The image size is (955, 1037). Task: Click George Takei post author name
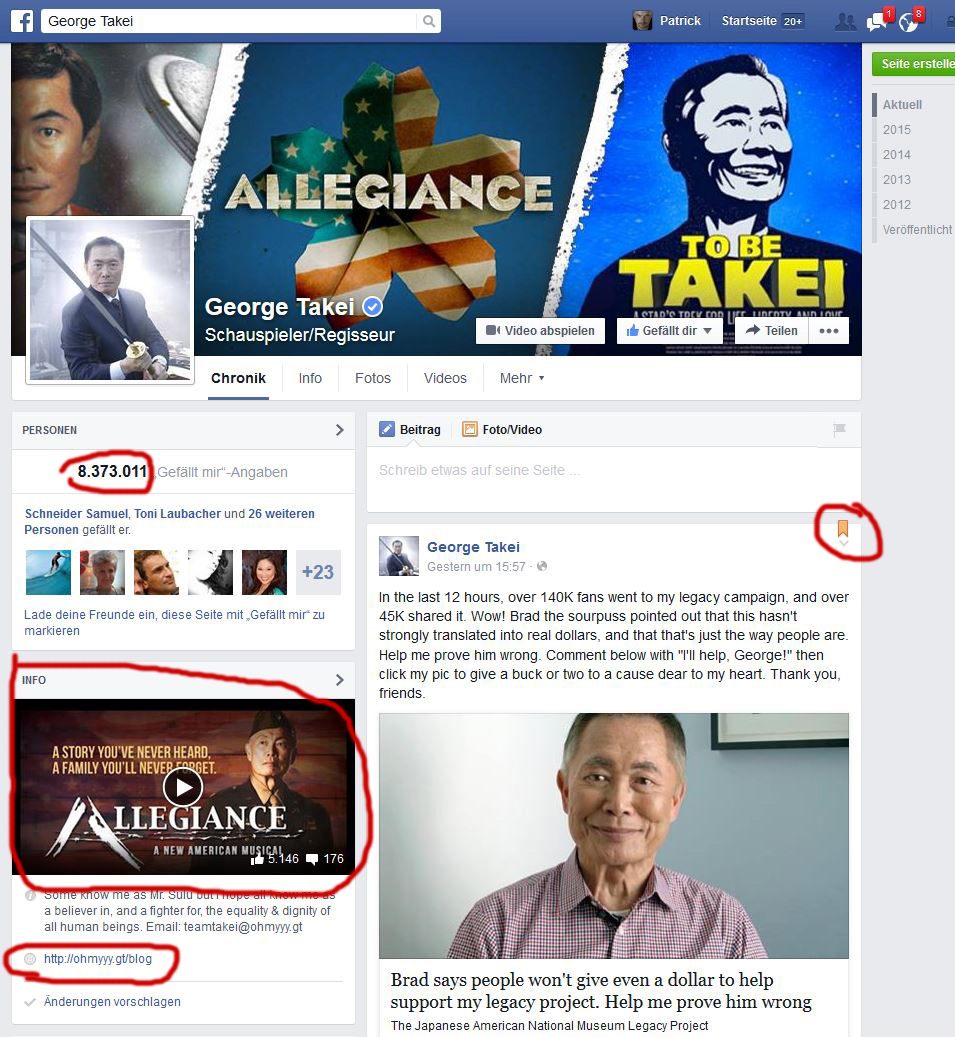[474, 547]
